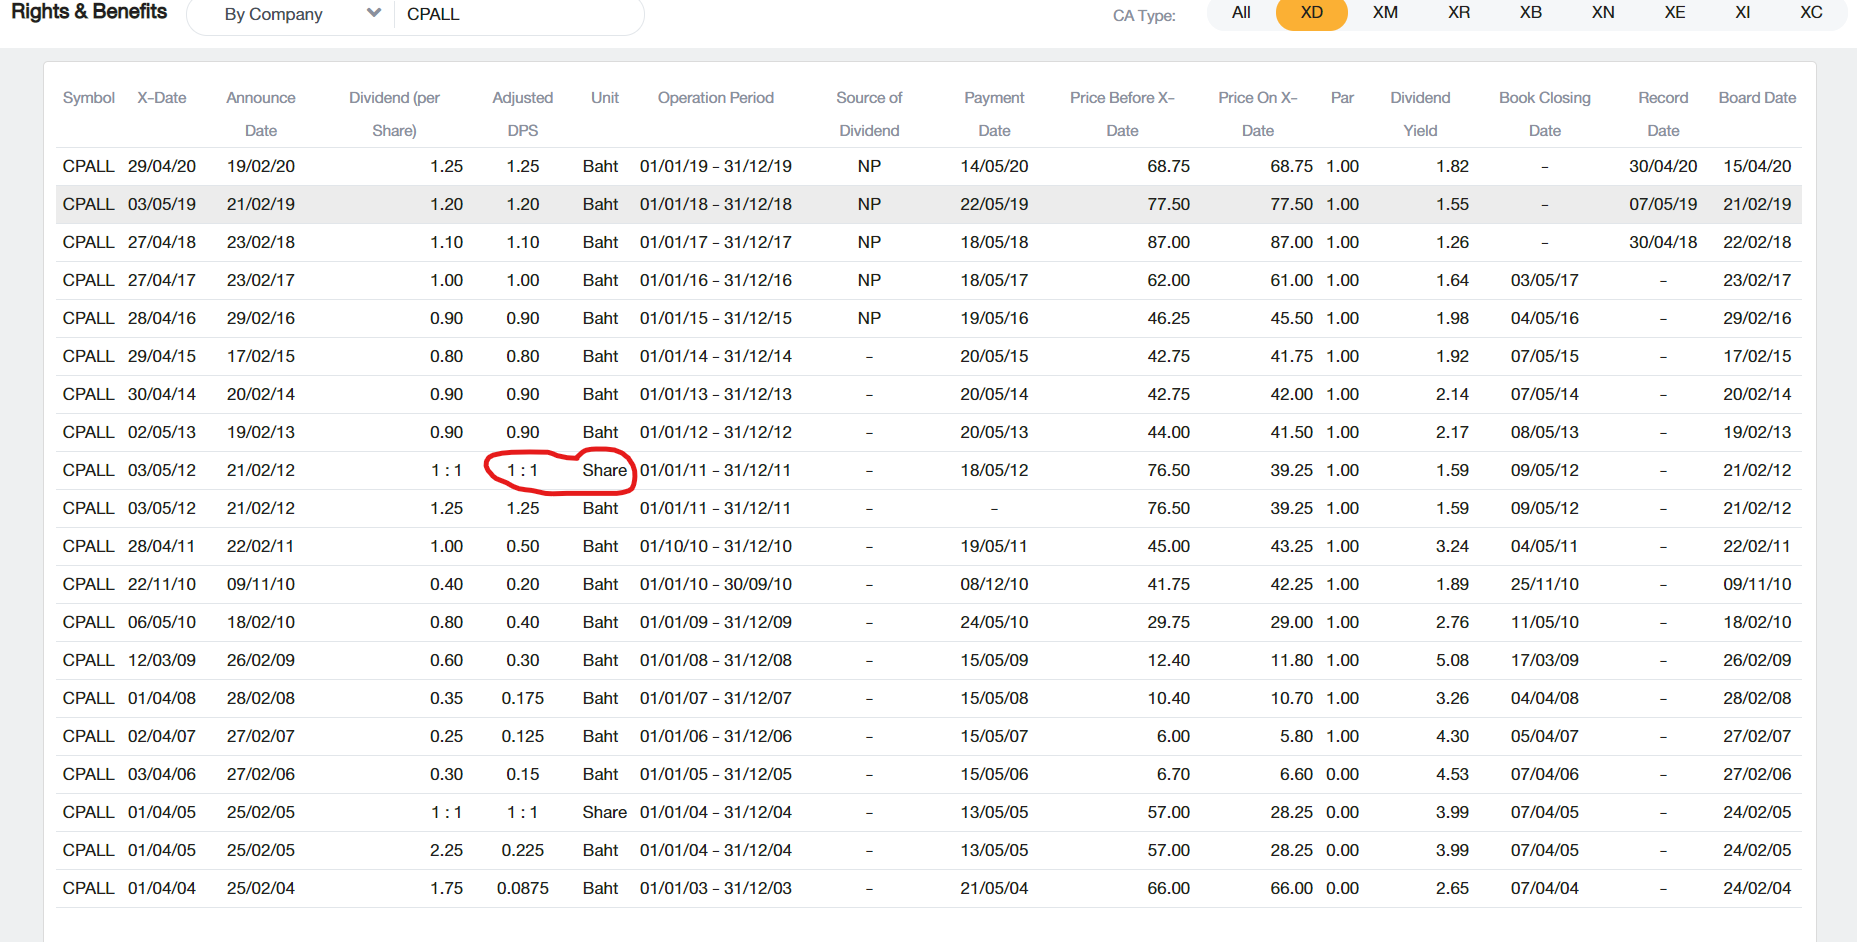The height and width of the screenshot is (942, 1857).
Task: Choose the XE CA type option
Action: [x=1675, y=13]
